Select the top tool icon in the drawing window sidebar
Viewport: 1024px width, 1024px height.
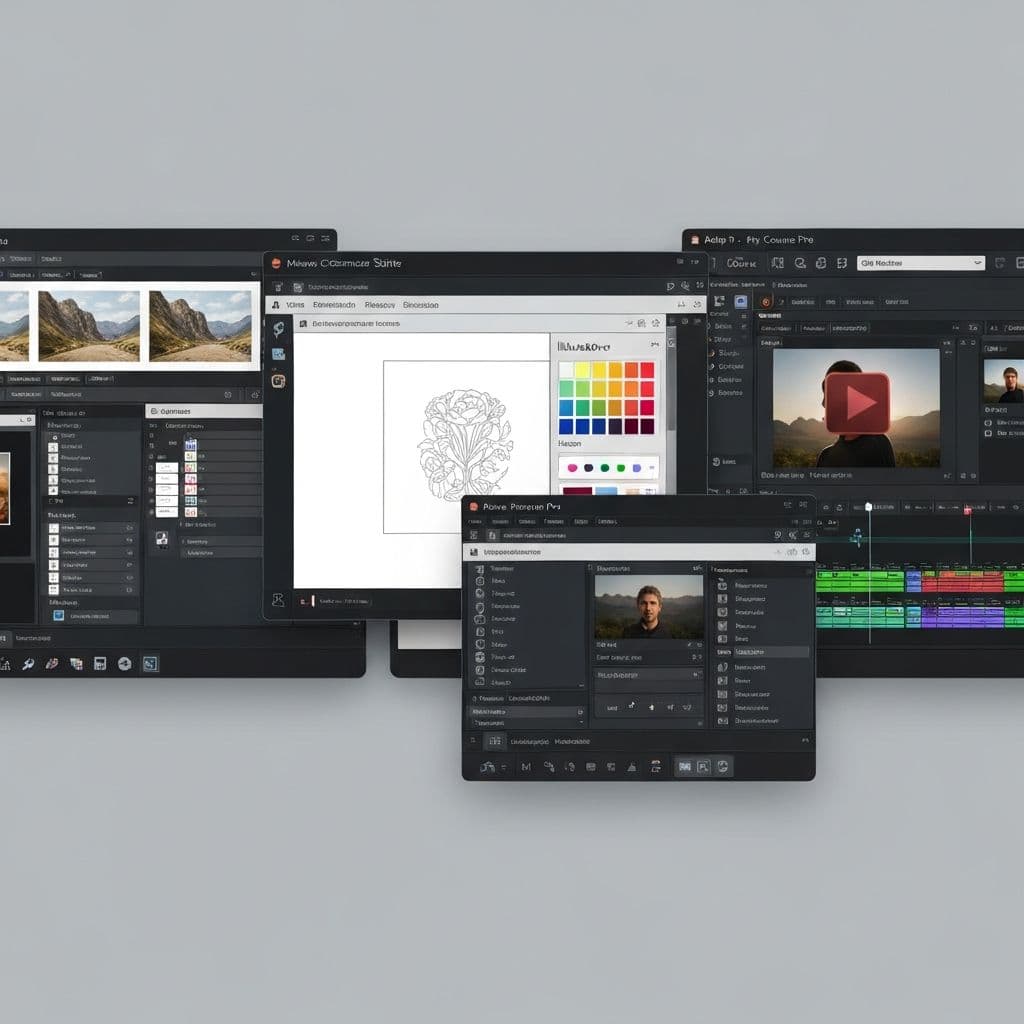(x=278, y=328)
